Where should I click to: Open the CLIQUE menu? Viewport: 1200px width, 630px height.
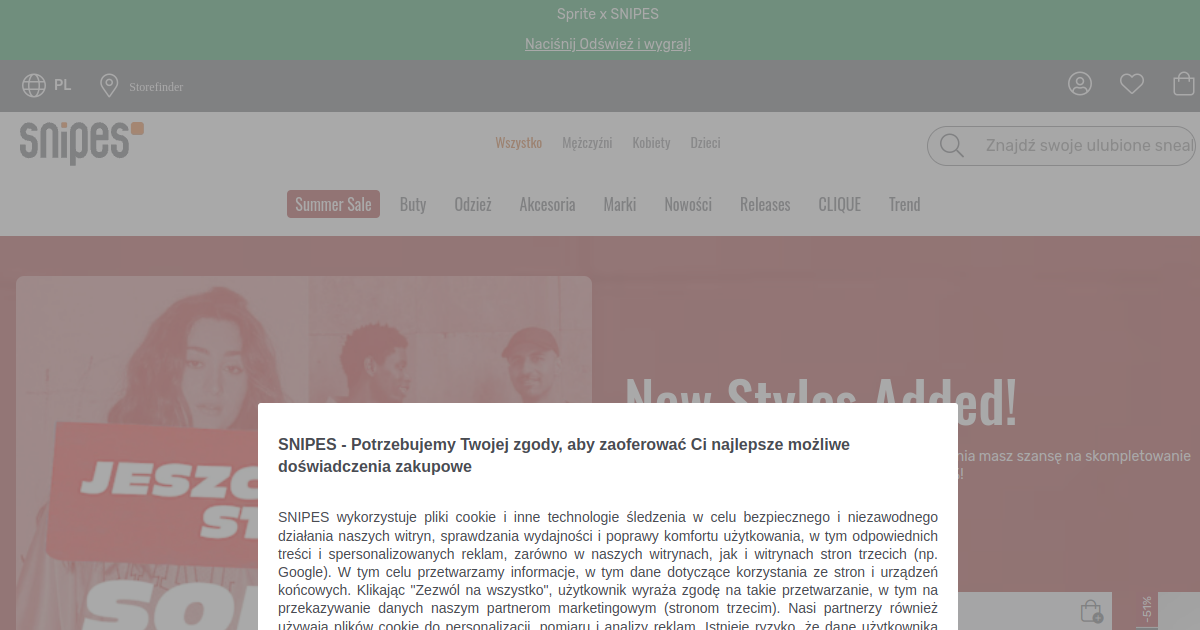coord(839,204)
